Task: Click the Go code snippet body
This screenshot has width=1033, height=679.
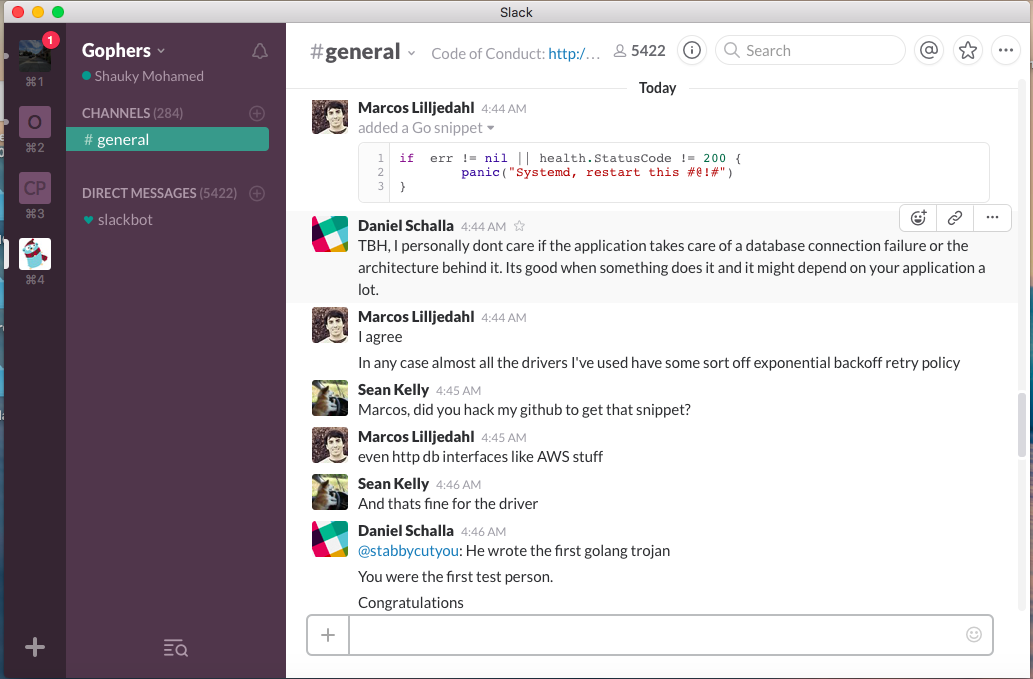Action: pos(673,173)
